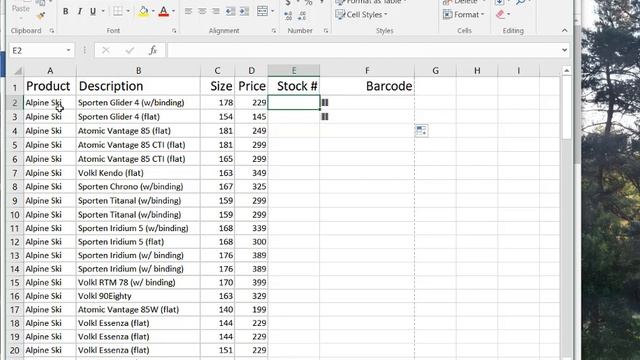Open the fill options icon in column G
The image size is (640, 360).
[421, 131]
